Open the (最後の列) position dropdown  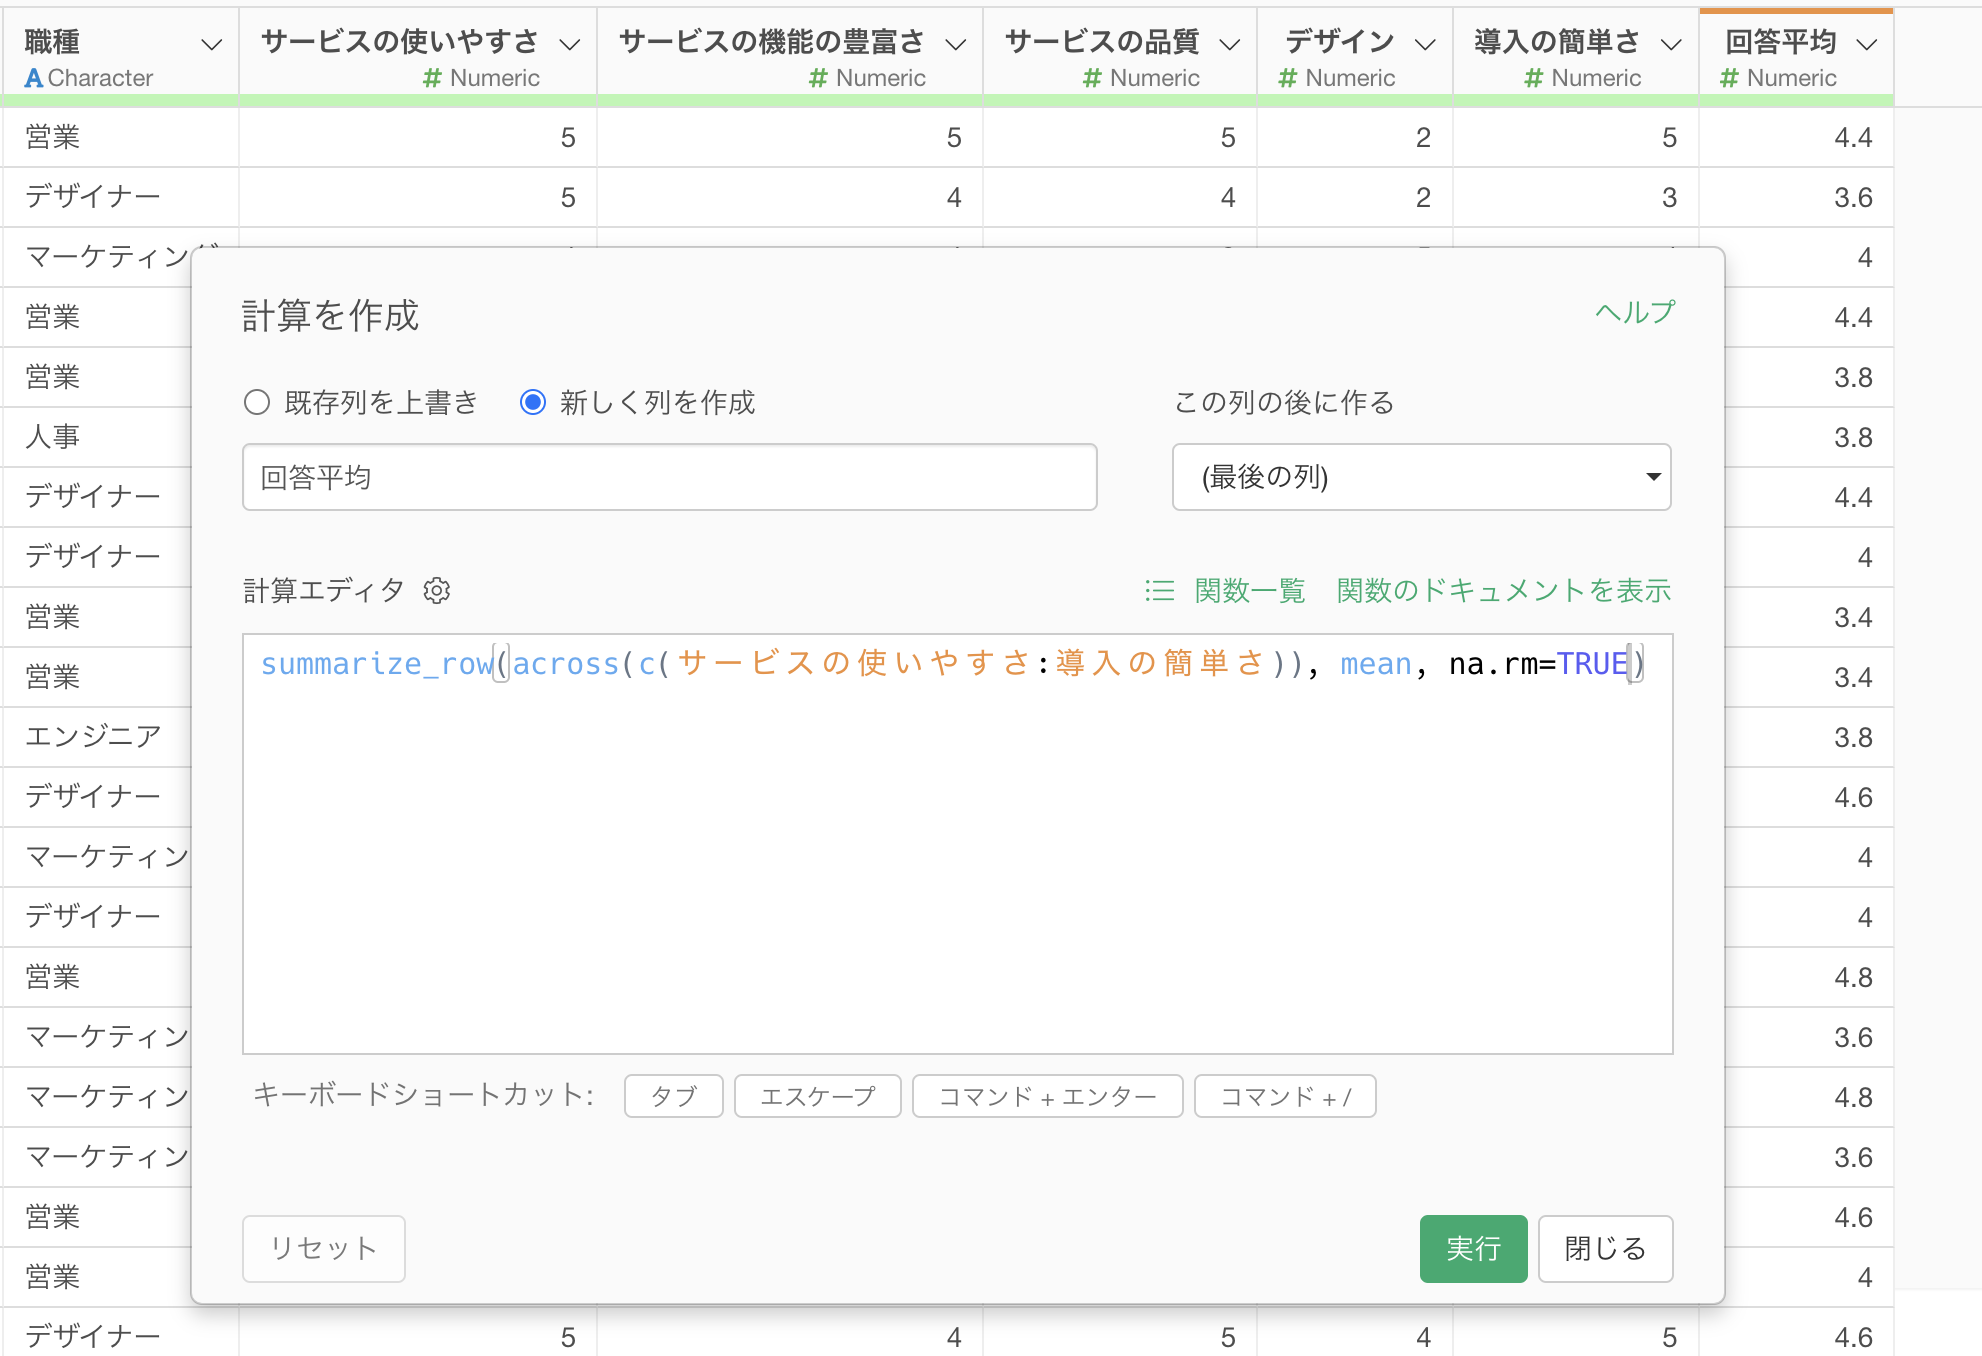point(1421,477)
